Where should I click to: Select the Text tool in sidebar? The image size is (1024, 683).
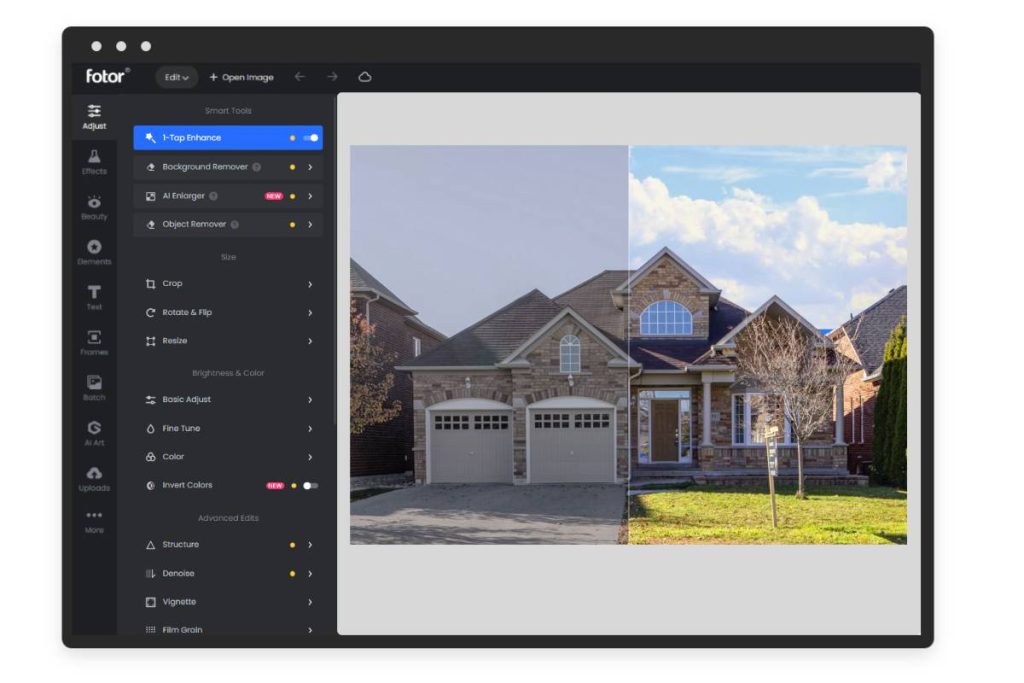click(94, 297)
